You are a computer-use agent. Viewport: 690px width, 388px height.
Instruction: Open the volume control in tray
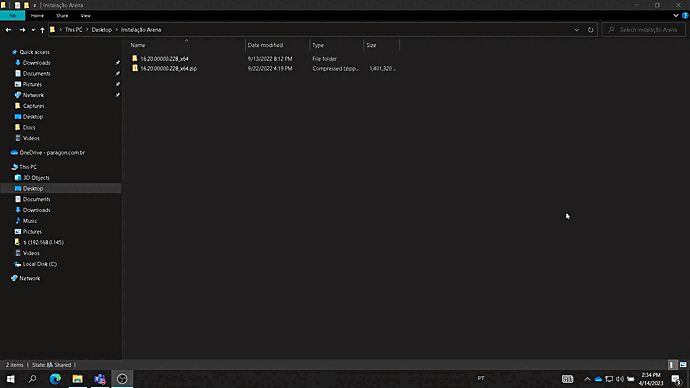(620, 379)
